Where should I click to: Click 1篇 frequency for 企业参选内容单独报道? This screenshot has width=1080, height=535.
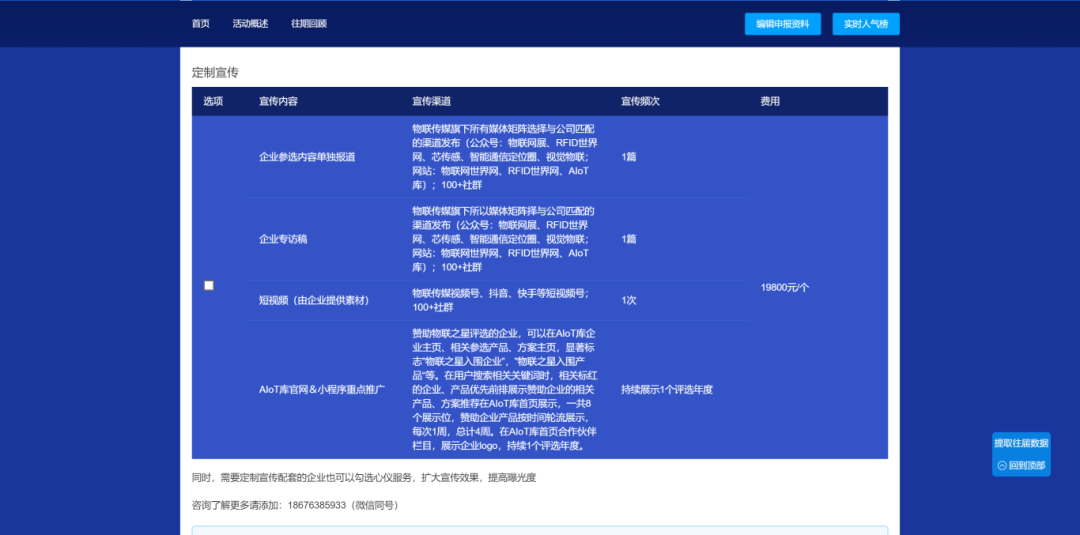coord(629,157)
